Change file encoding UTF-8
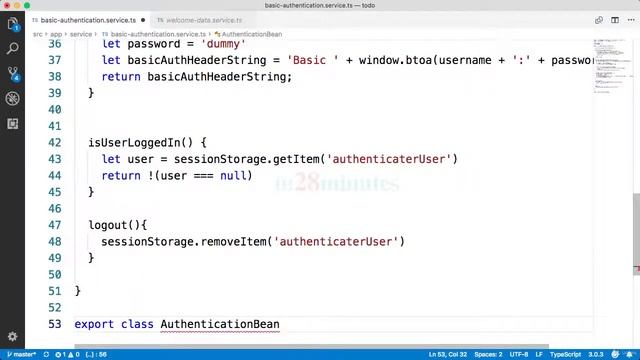 519,354
